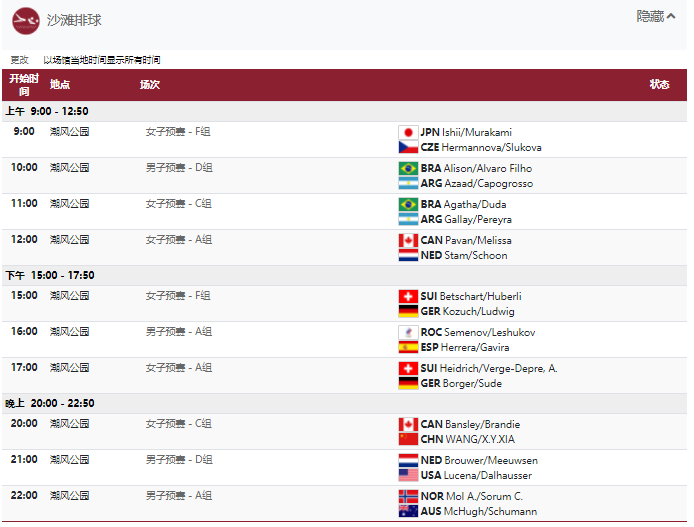Click the Netherlands flag beside Brouwer/Meeuwsen

click(408, 460)
